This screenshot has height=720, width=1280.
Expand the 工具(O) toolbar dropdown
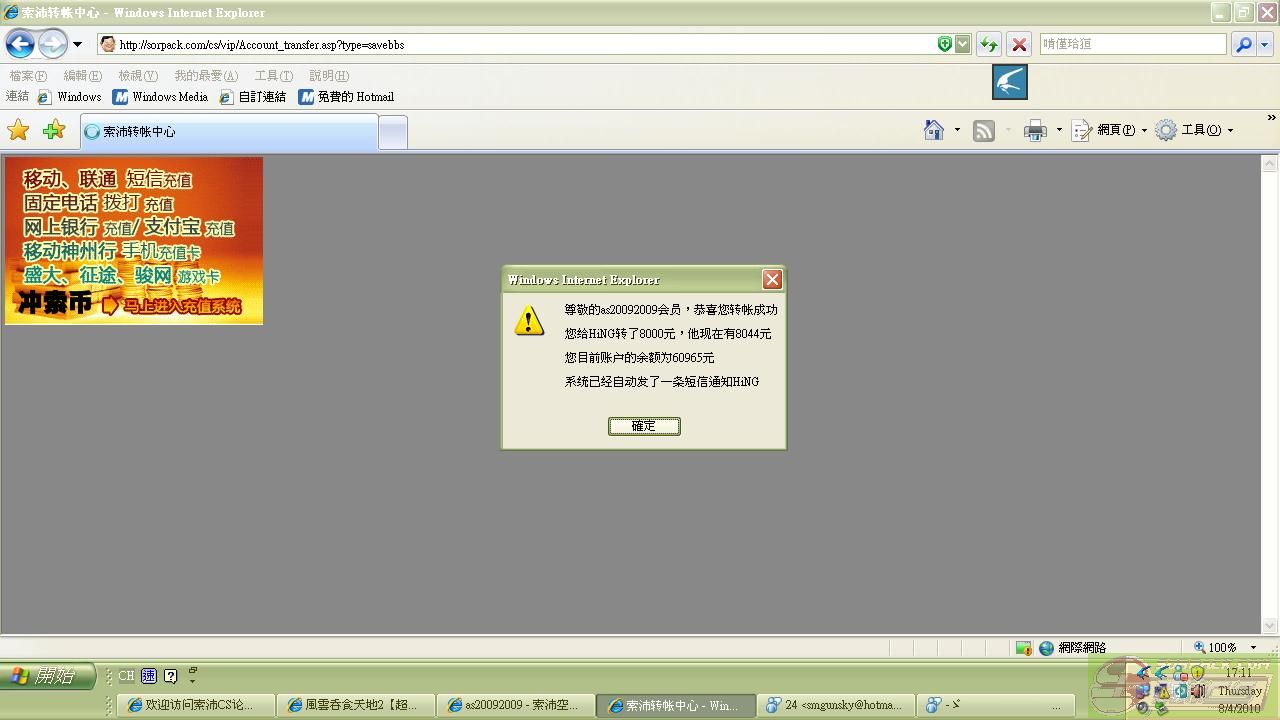[1230, 130]
